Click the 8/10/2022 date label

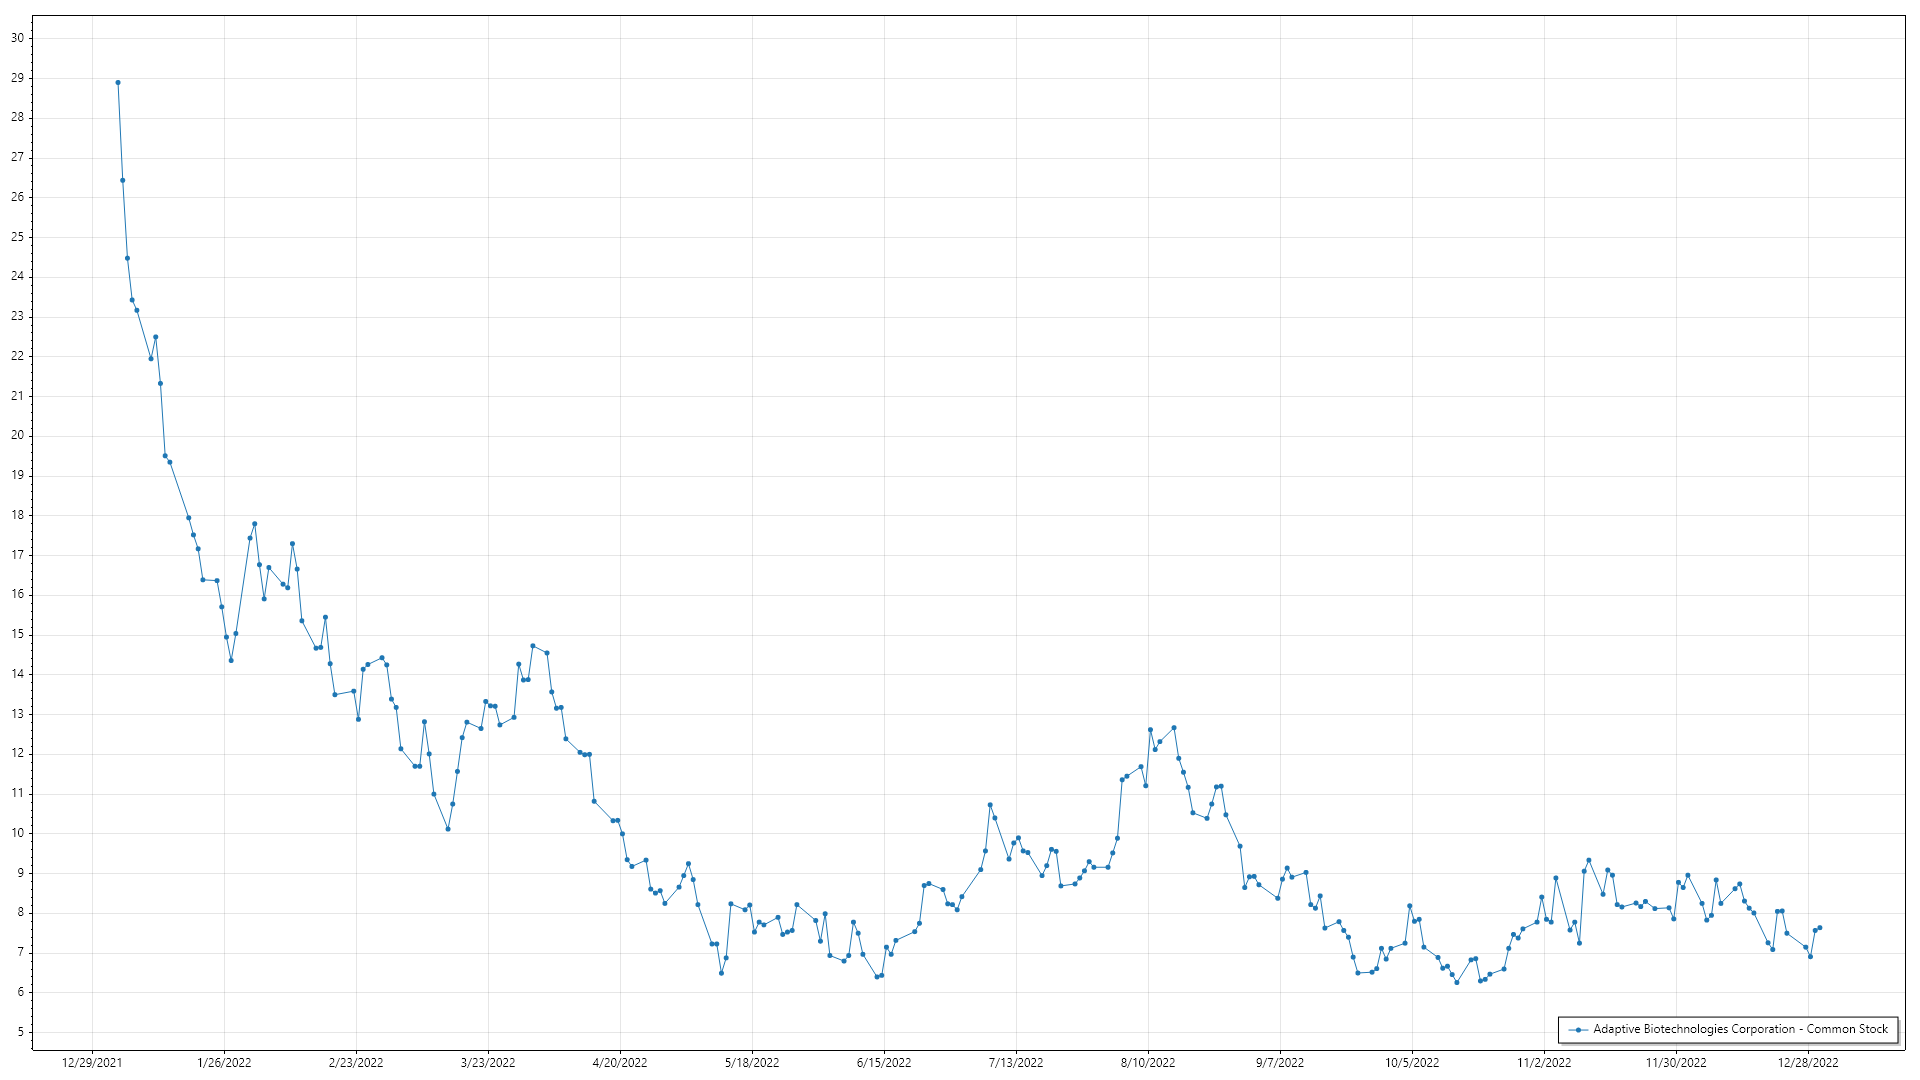tap(1148, 1063)
